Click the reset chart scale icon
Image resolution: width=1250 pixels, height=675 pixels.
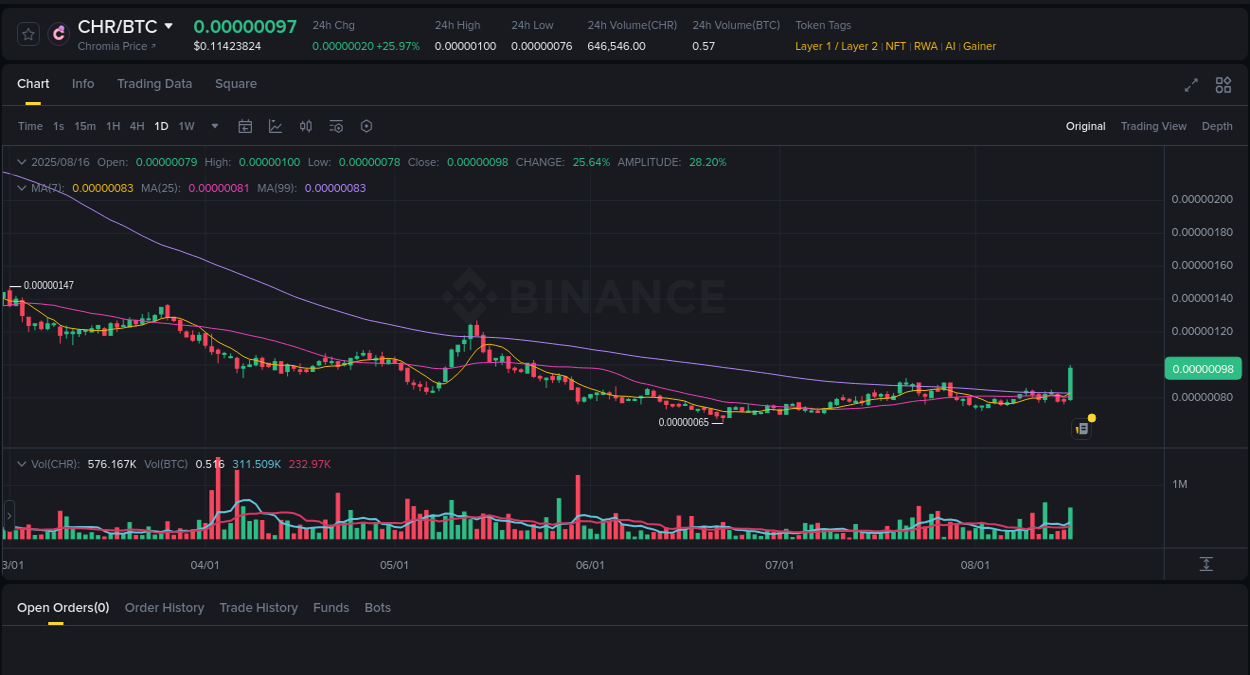click(1206, 564)
